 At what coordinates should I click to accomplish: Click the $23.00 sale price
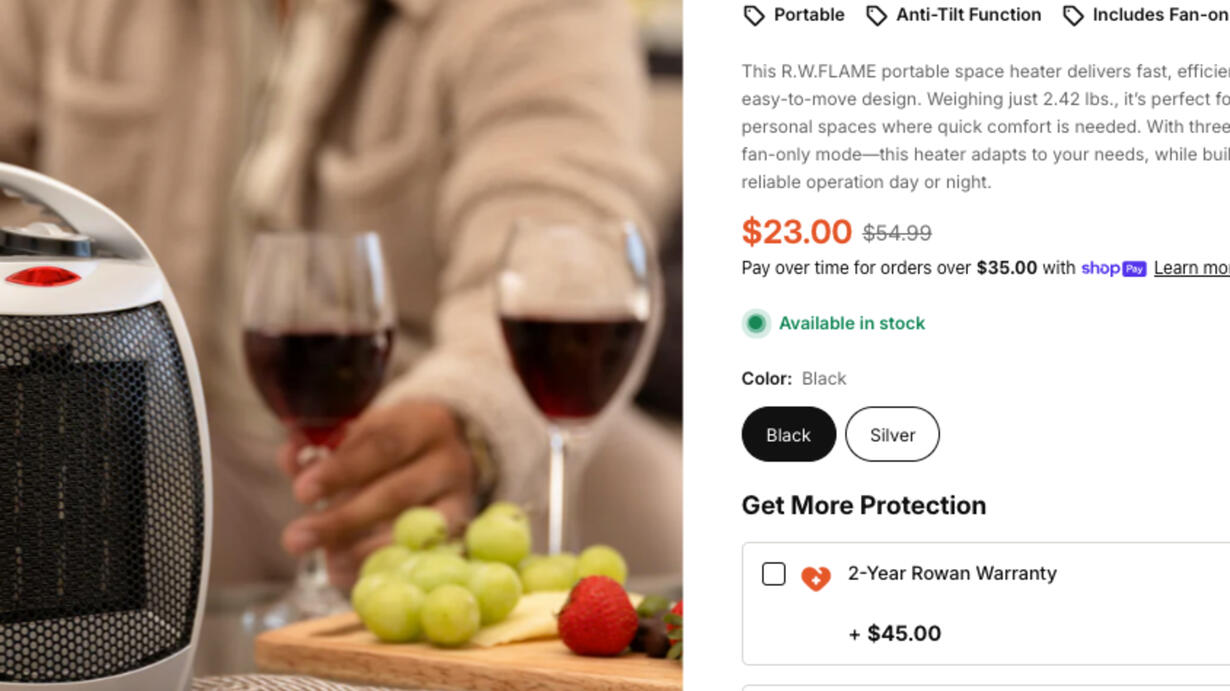796,232
